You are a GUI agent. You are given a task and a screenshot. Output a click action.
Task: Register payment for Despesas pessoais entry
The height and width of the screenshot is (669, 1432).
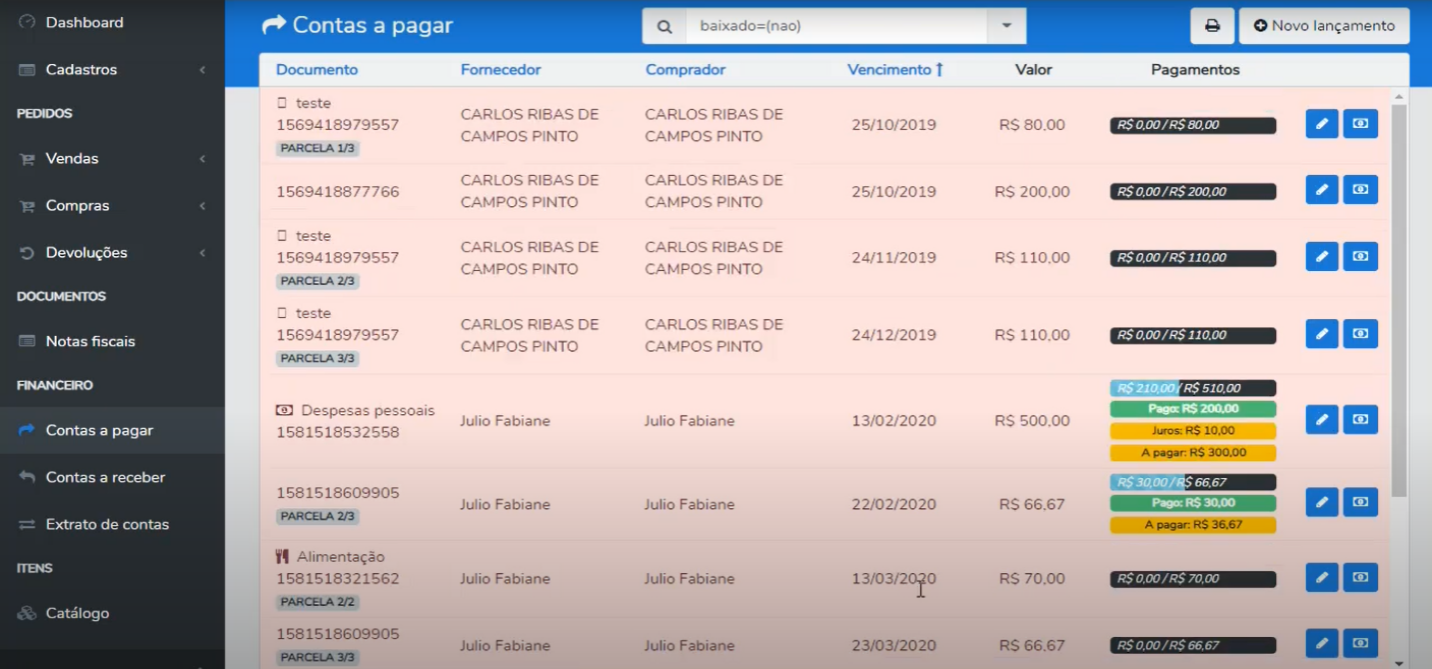click(1360, 420)
